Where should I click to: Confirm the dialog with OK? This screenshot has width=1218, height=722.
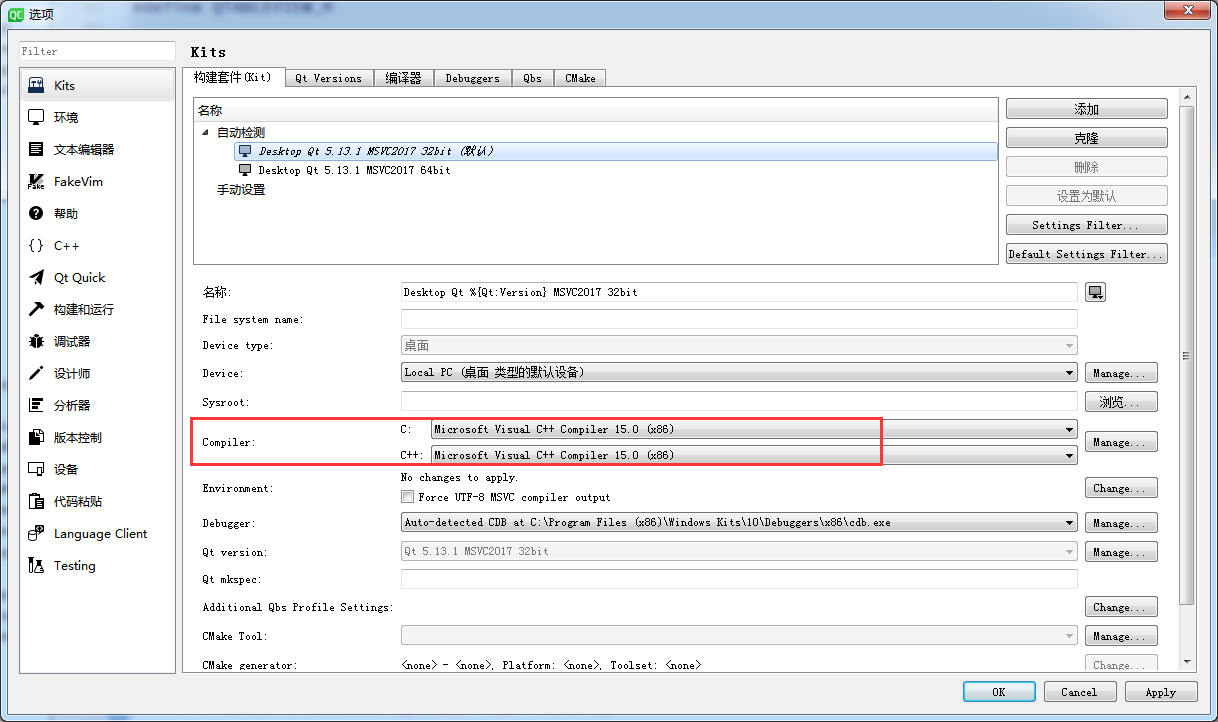pyautogui.click(x=999, y=692)
